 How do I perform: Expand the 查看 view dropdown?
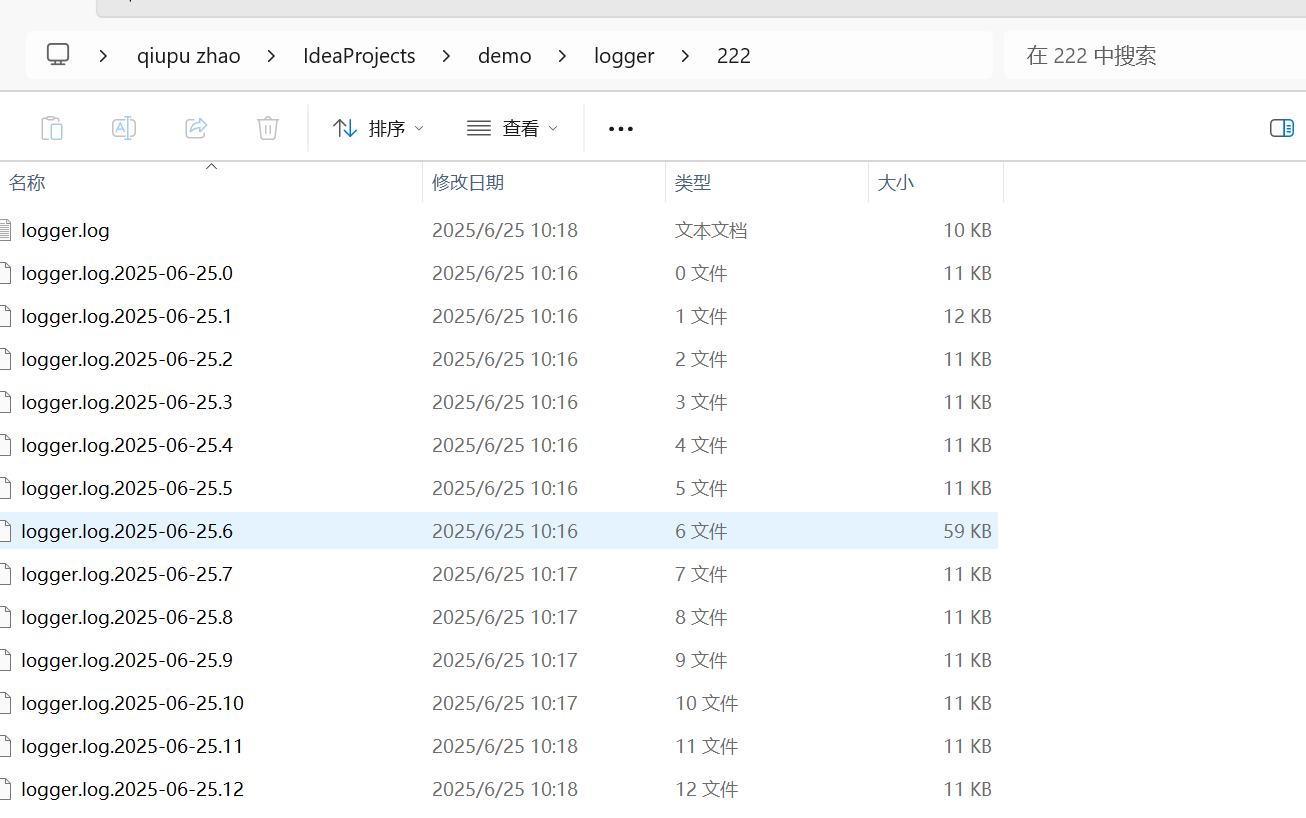point(511,128)
